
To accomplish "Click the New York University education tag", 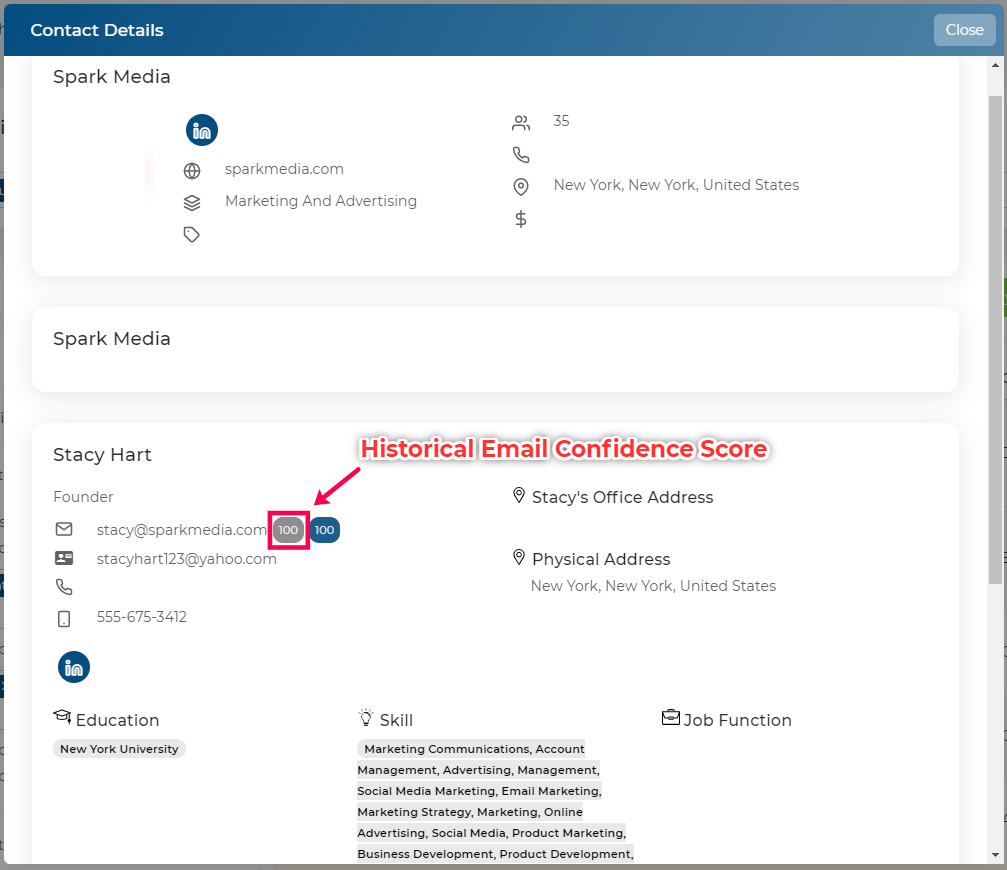I will click(119, 749).
